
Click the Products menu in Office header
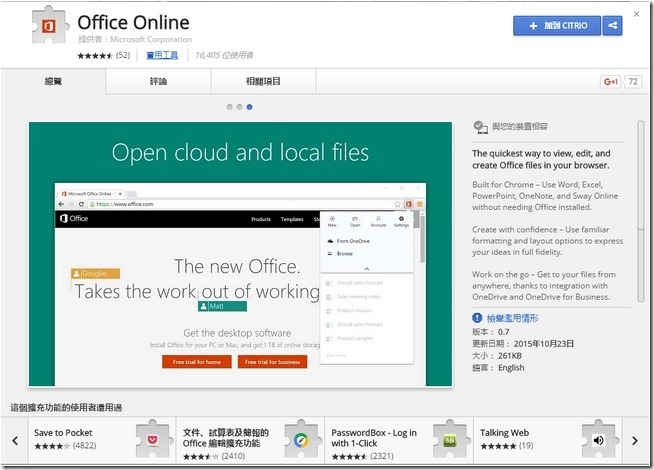[261, 219]
